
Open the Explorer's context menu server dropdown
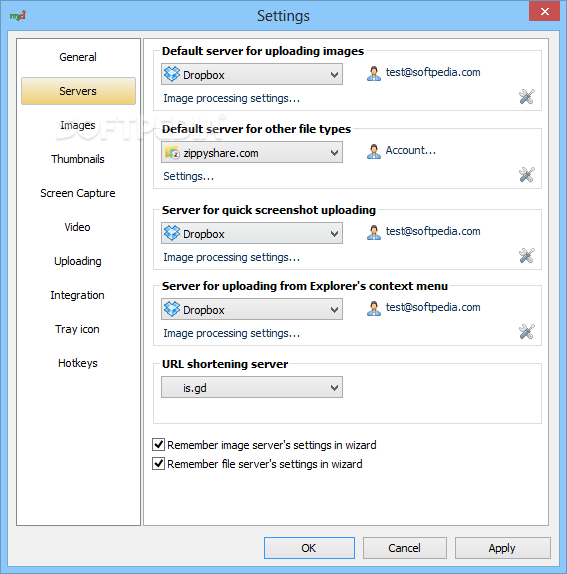[252, 309]
